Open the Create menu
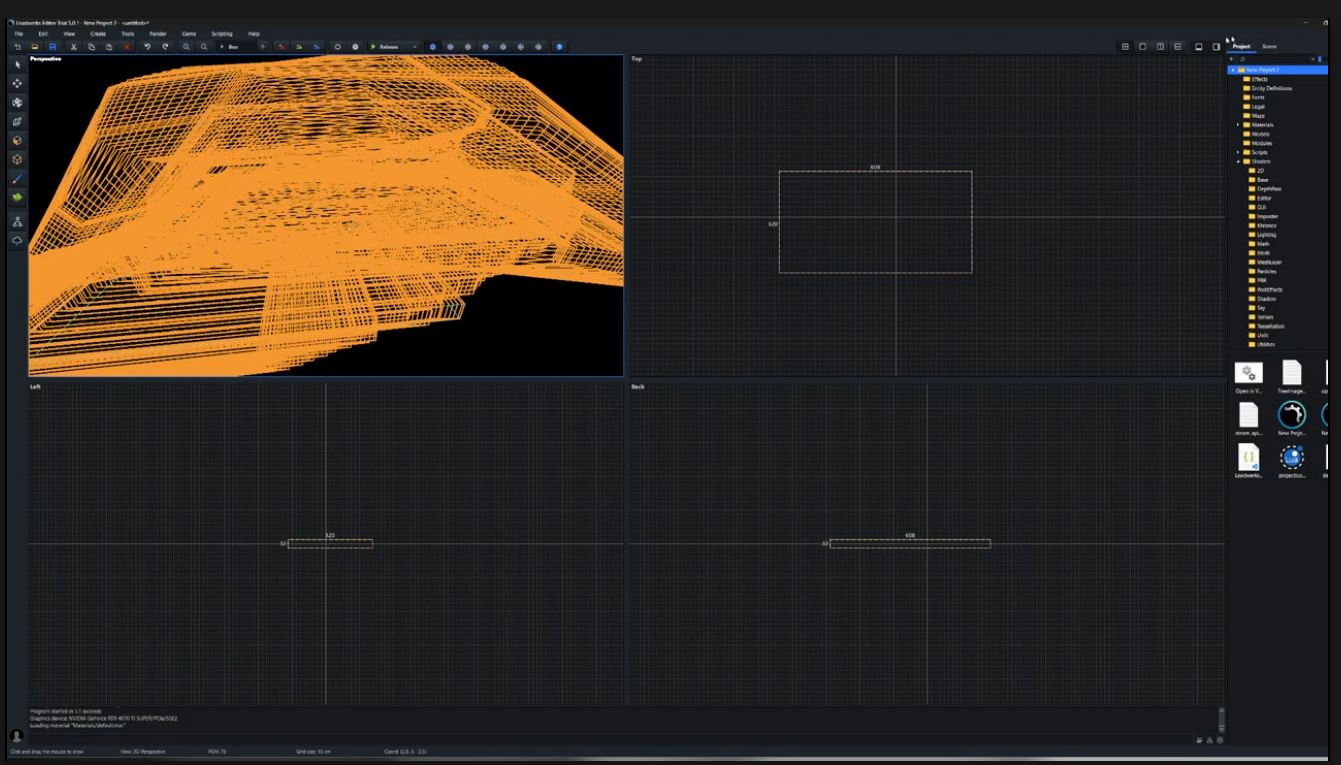This screenshot has height=765, width=1341. coord(98,34)
